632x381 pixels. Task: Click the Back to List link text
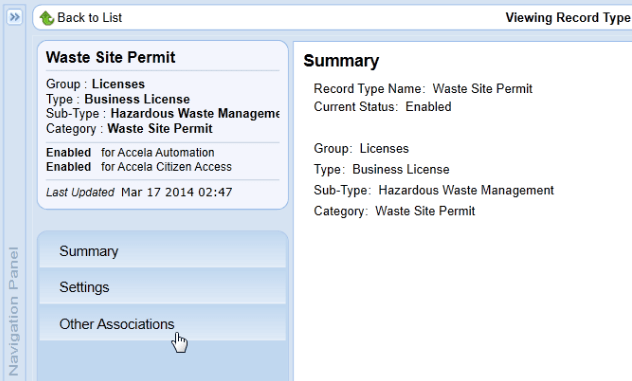point(89,18)
